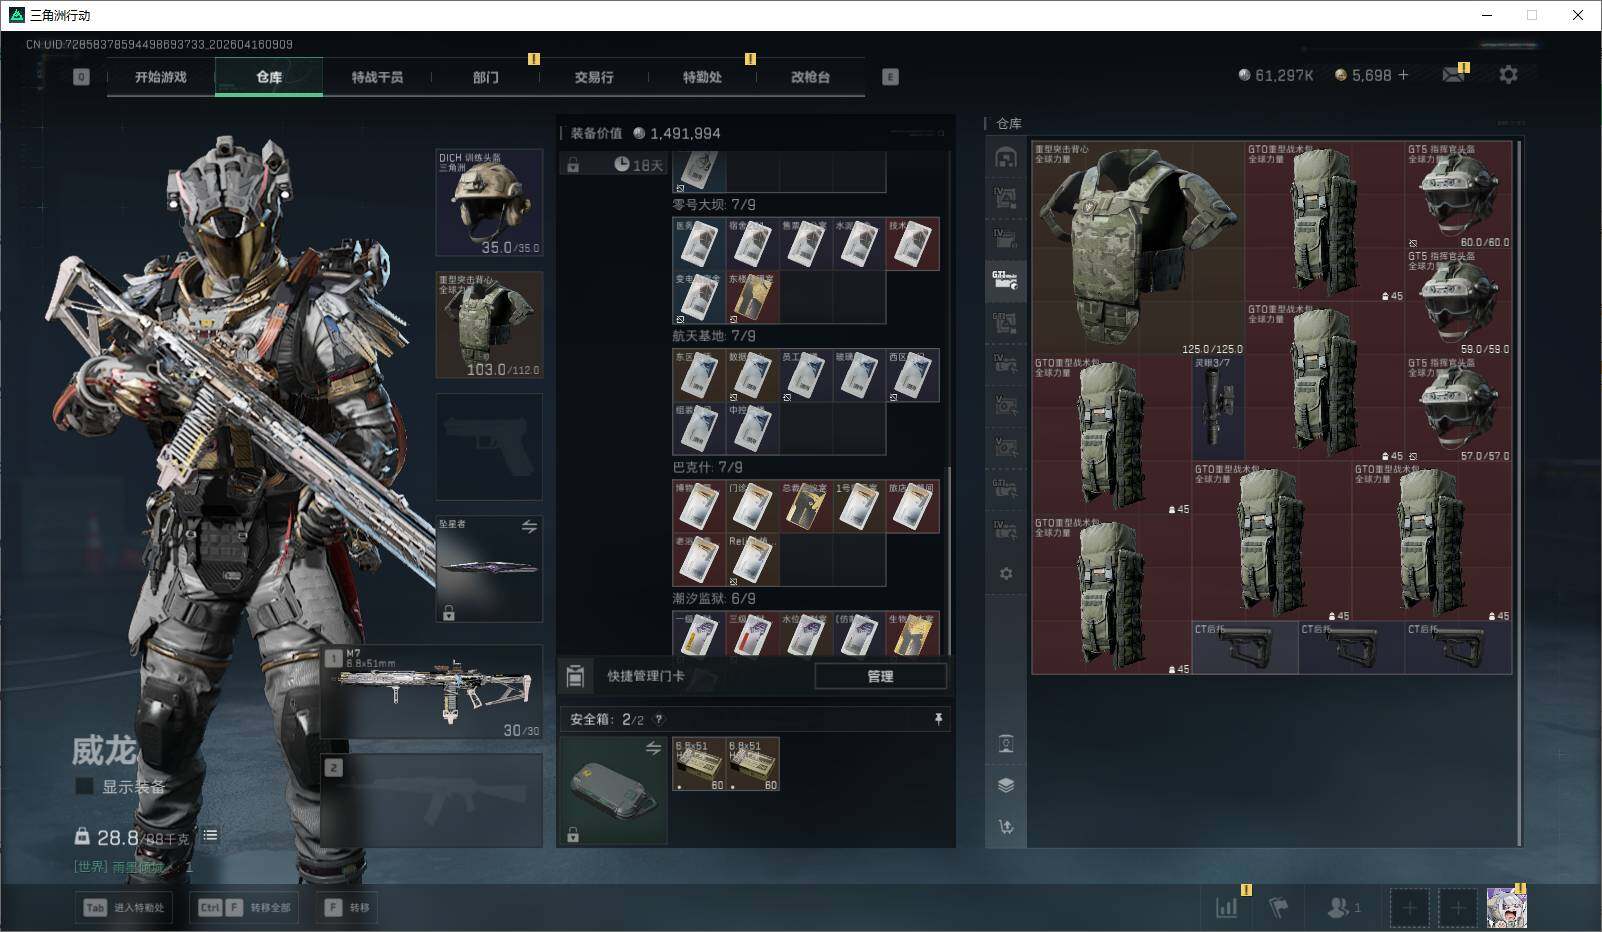Image resolution: width=1602 pixels, height=932 pixels.
Task: Click the Q previous-tab key icon
Action: point(81,77)
